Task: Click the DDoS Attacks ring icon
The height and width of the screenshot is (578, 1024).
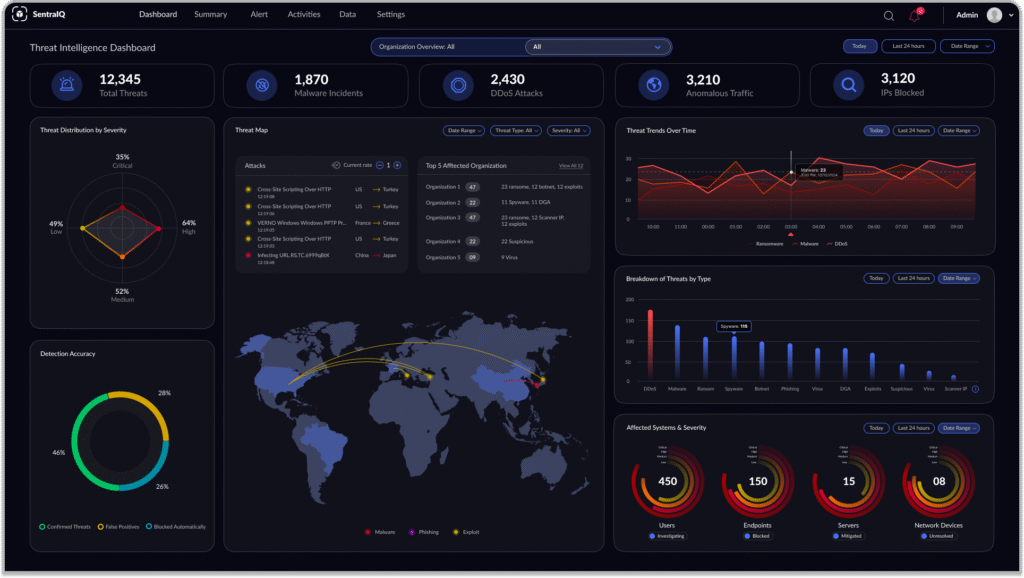Action: (x=458, y=86)
